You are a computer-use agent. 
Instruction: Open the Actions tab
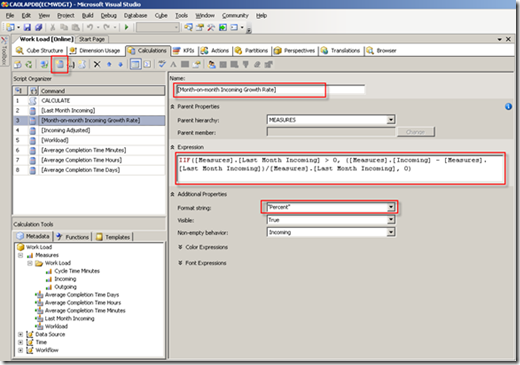[x=215, y=51]
